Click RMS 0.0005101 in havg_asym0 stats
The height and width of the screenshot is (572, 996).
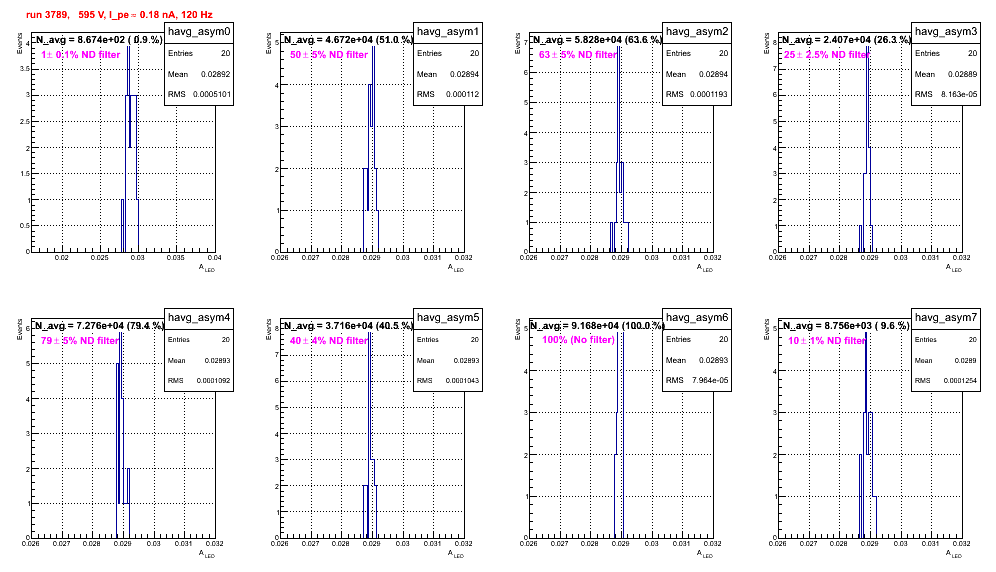[199, 94]
